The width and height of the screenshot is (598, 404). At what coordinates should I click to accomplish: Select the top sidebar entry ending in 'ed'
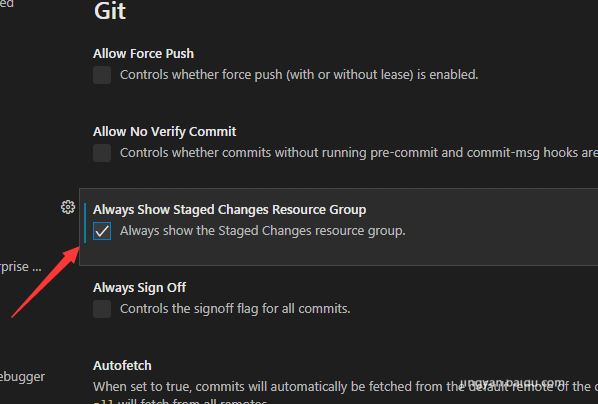[7, 3]
